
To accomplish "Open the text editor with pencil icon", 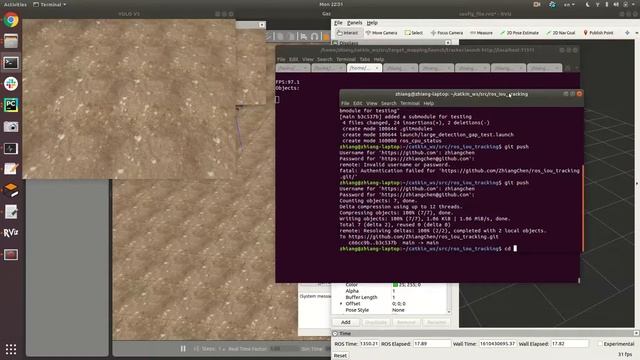I will 11,169.
